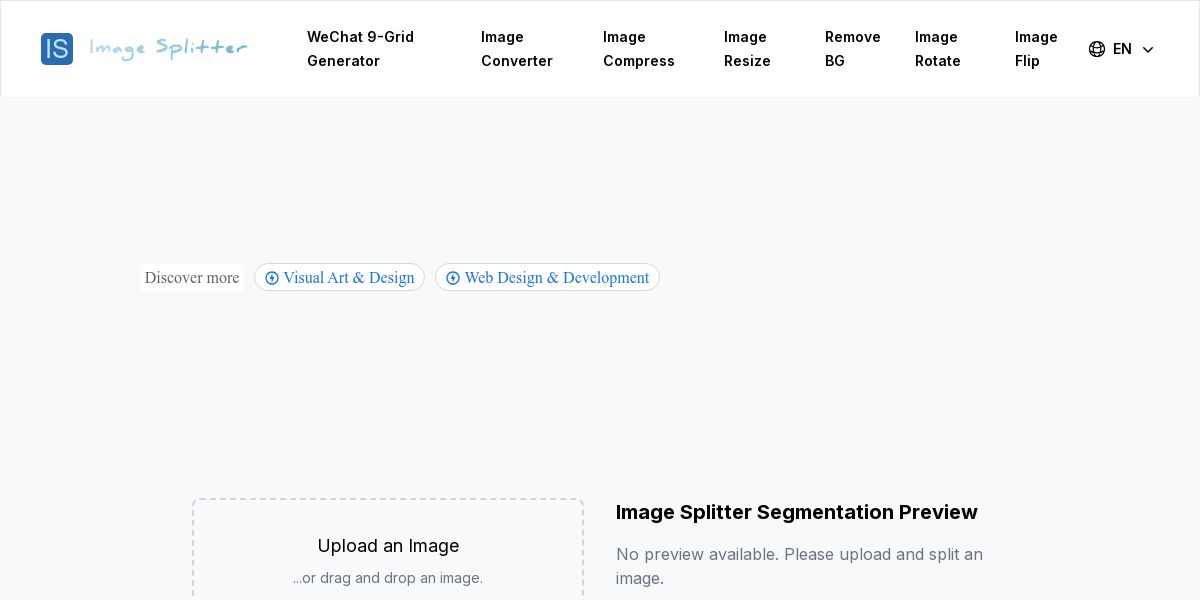
Task: Follow the Web Design & Development link
Action: coord(556,278)
